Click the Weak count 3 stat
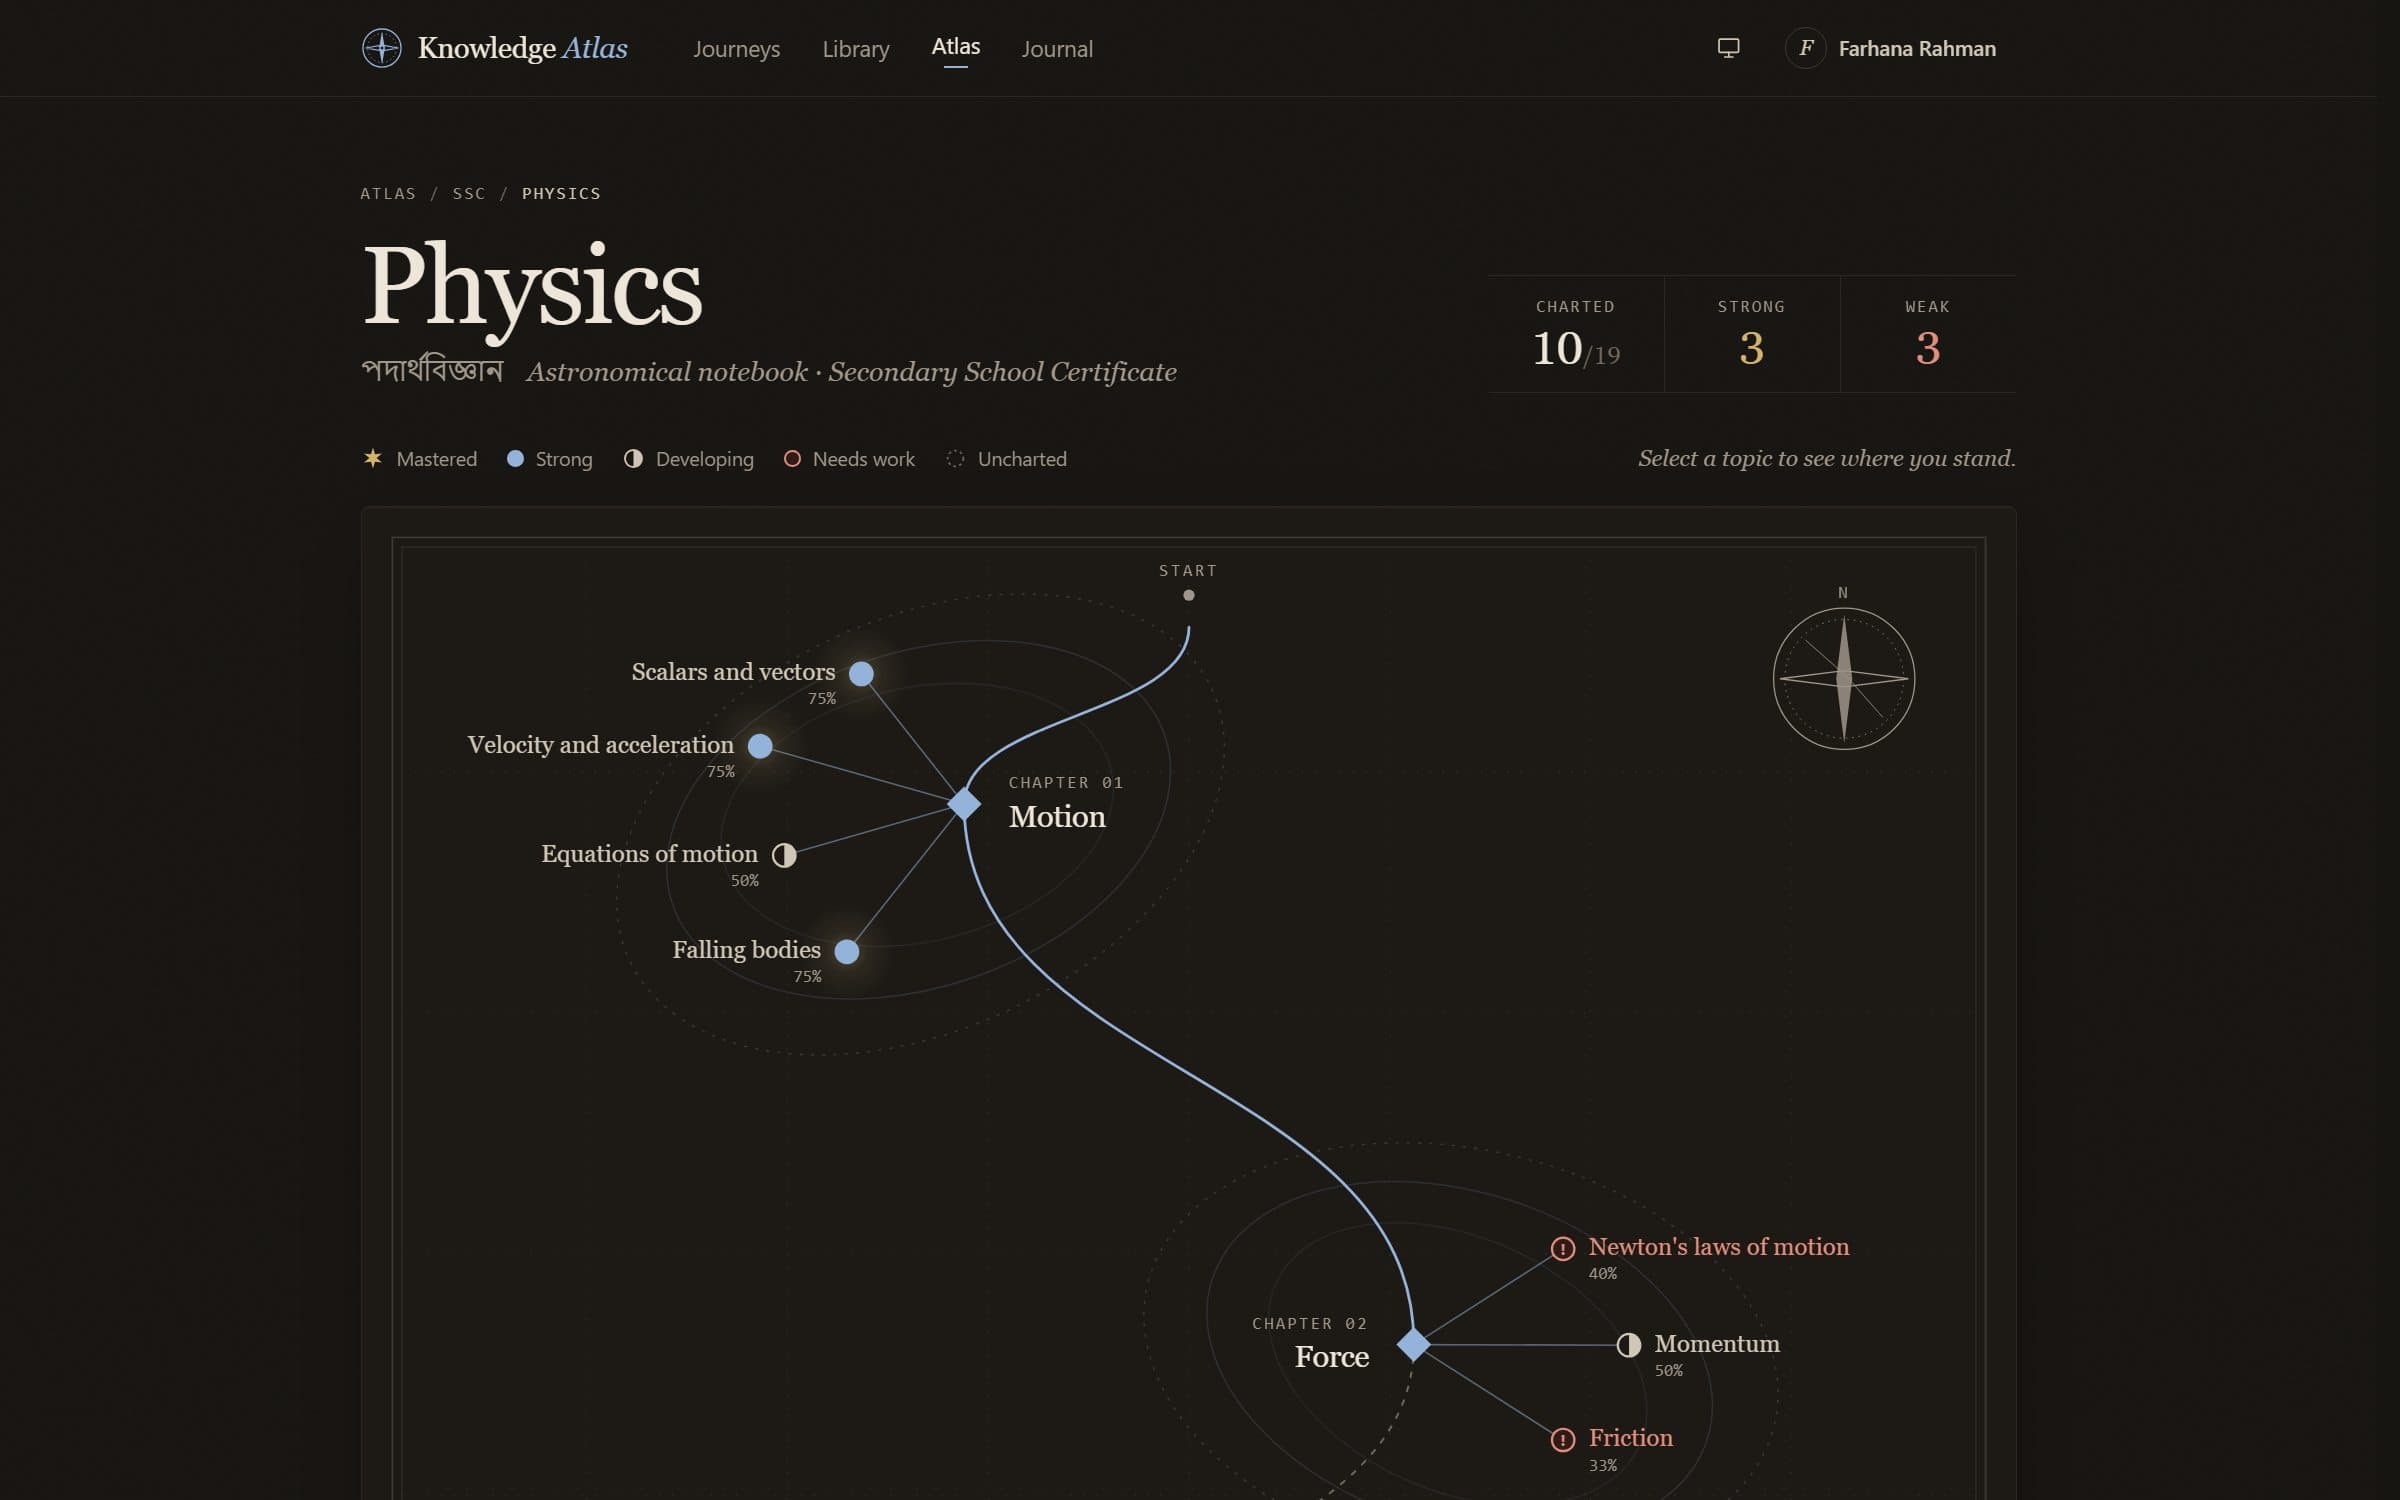Screen dimensions: 2400x1500 (x=1928, y=334)
